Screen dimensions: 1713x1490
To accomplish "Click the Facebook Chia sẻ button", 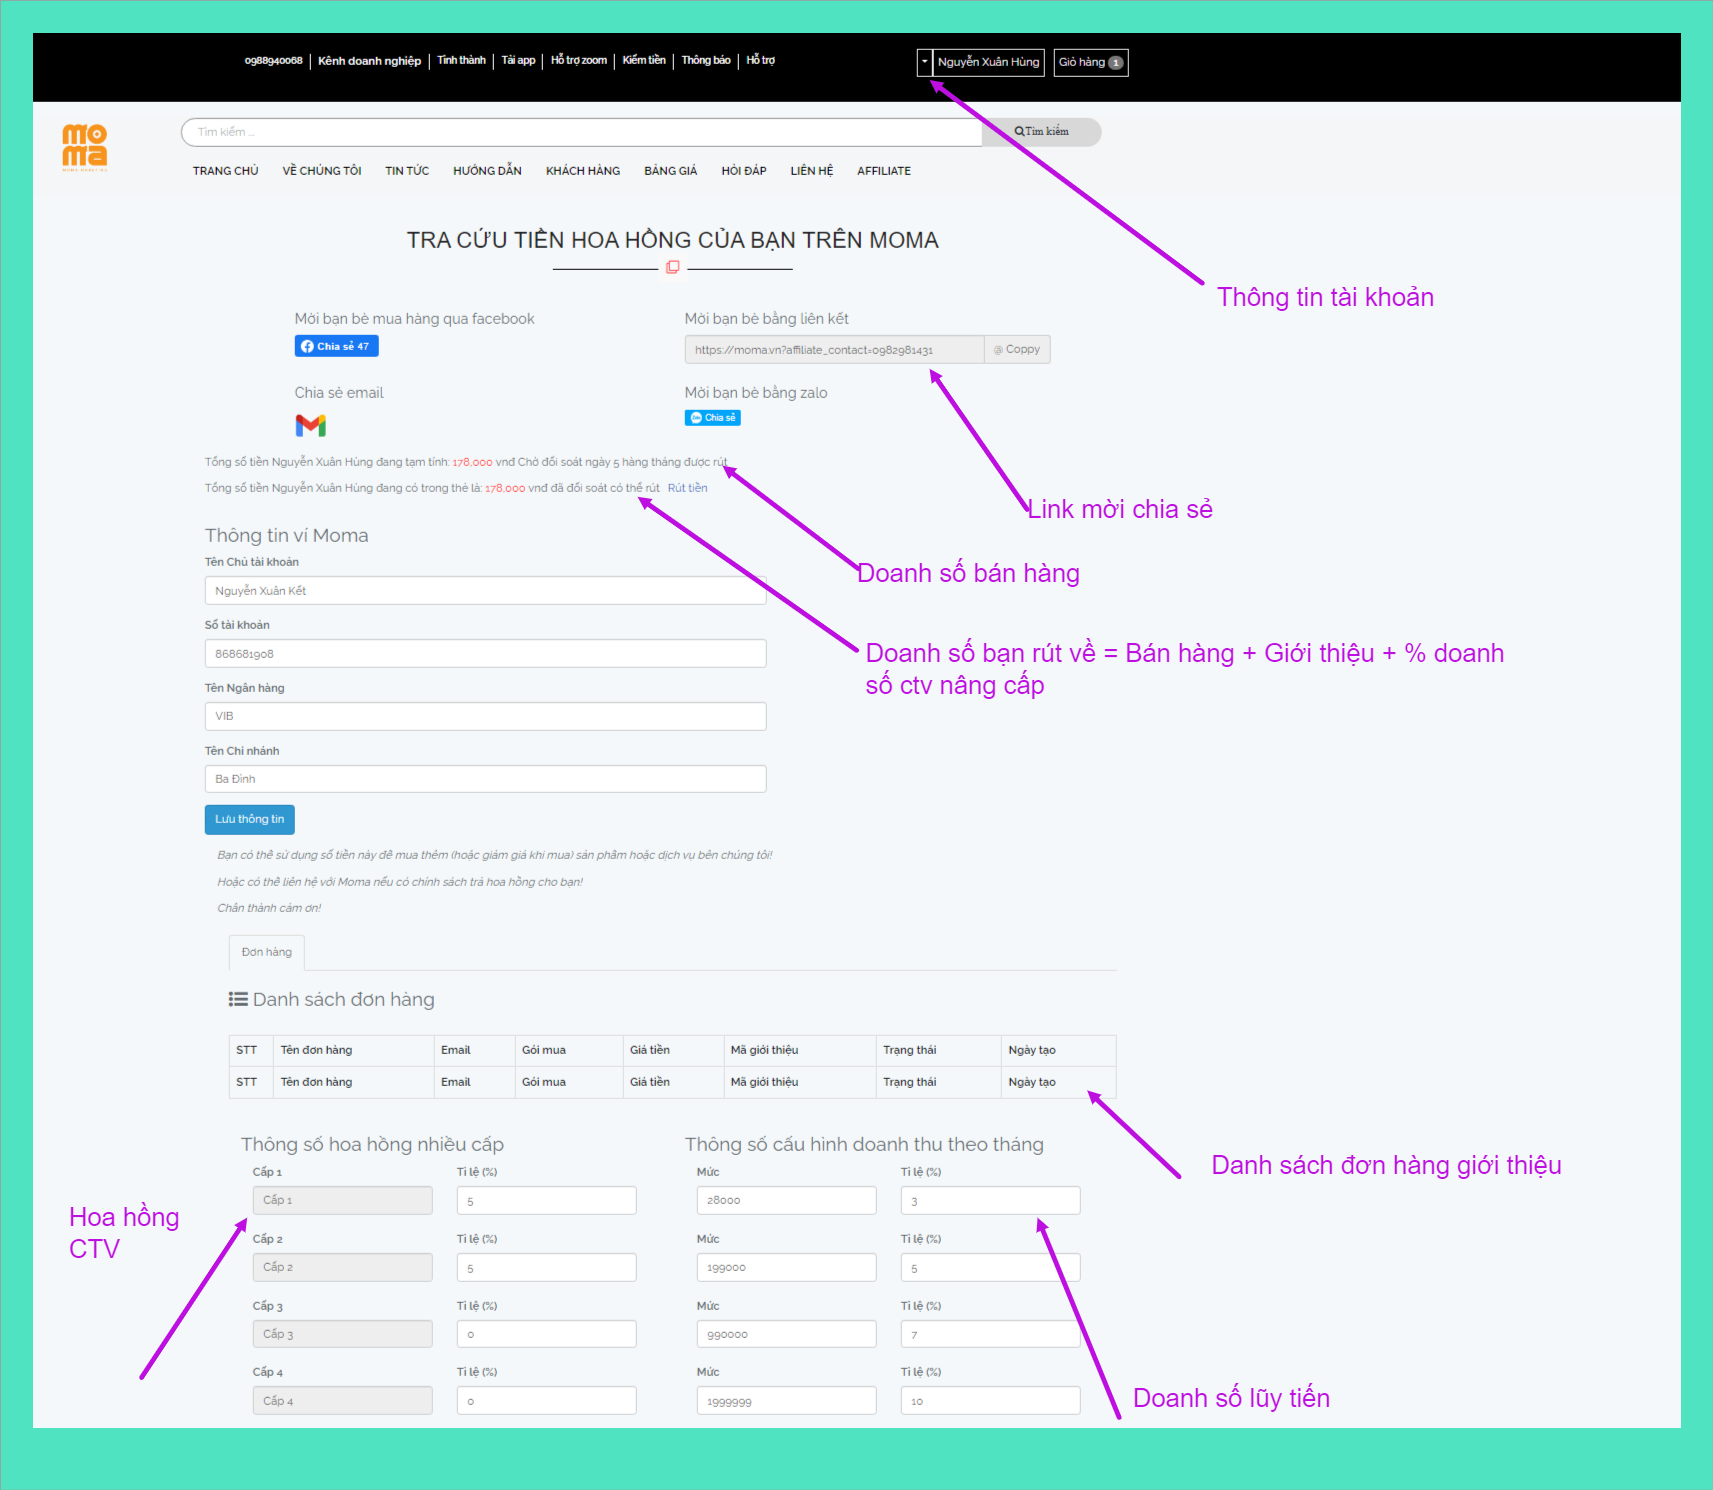I will click(x=336, y=346).
